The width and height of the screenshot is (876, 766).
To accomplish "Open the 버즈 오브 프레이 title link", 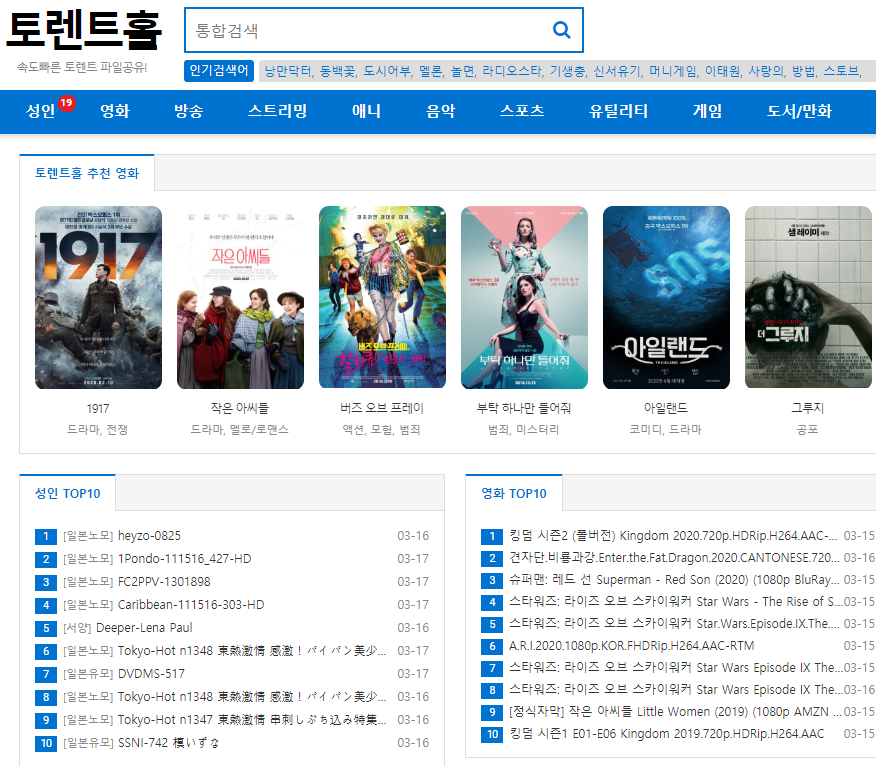I will (382, 408).
